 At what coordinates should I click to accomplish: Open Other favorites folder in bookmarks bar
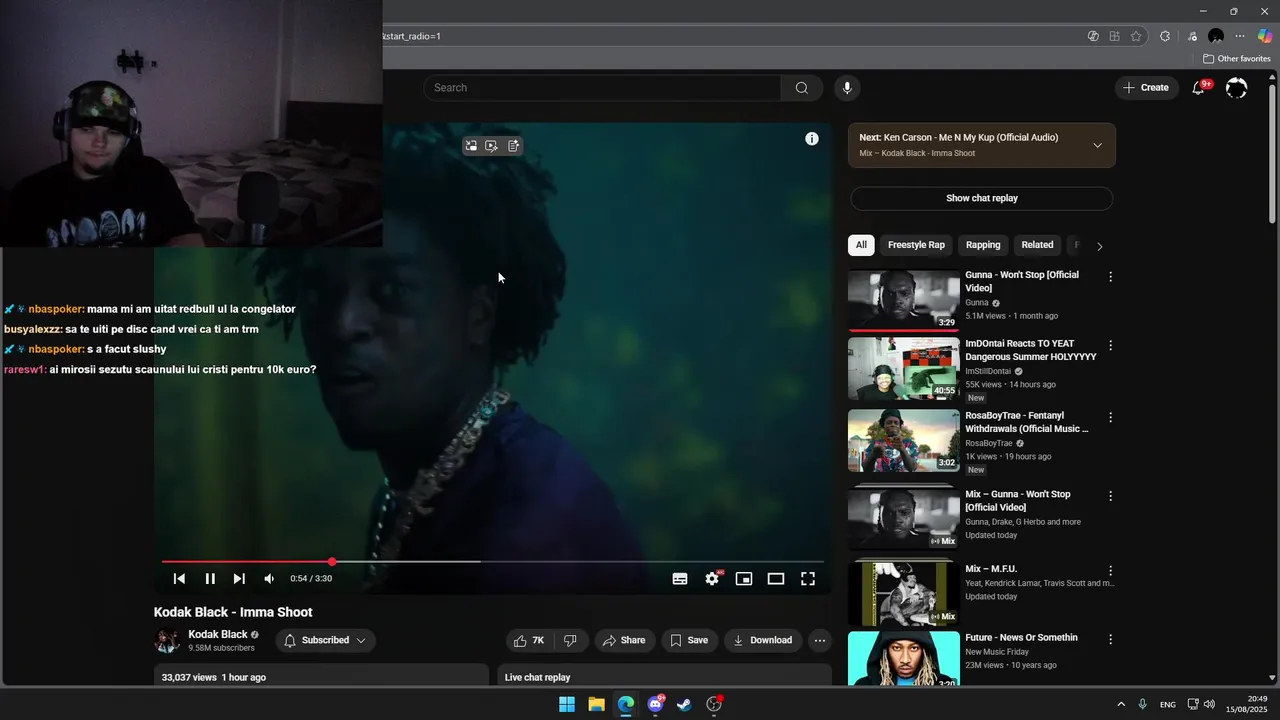pos(1237,59)
